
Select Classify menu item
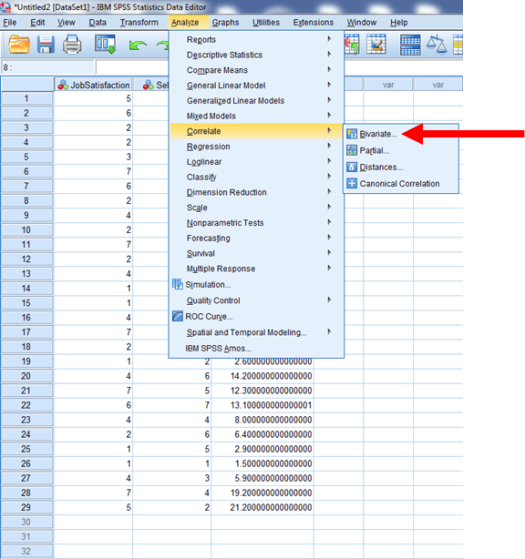(256, 177)
